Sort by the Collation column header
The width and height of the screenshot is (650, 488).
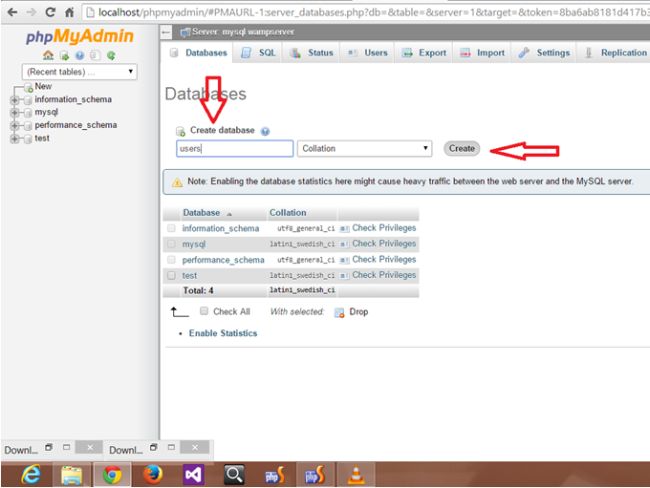(288, 213)
